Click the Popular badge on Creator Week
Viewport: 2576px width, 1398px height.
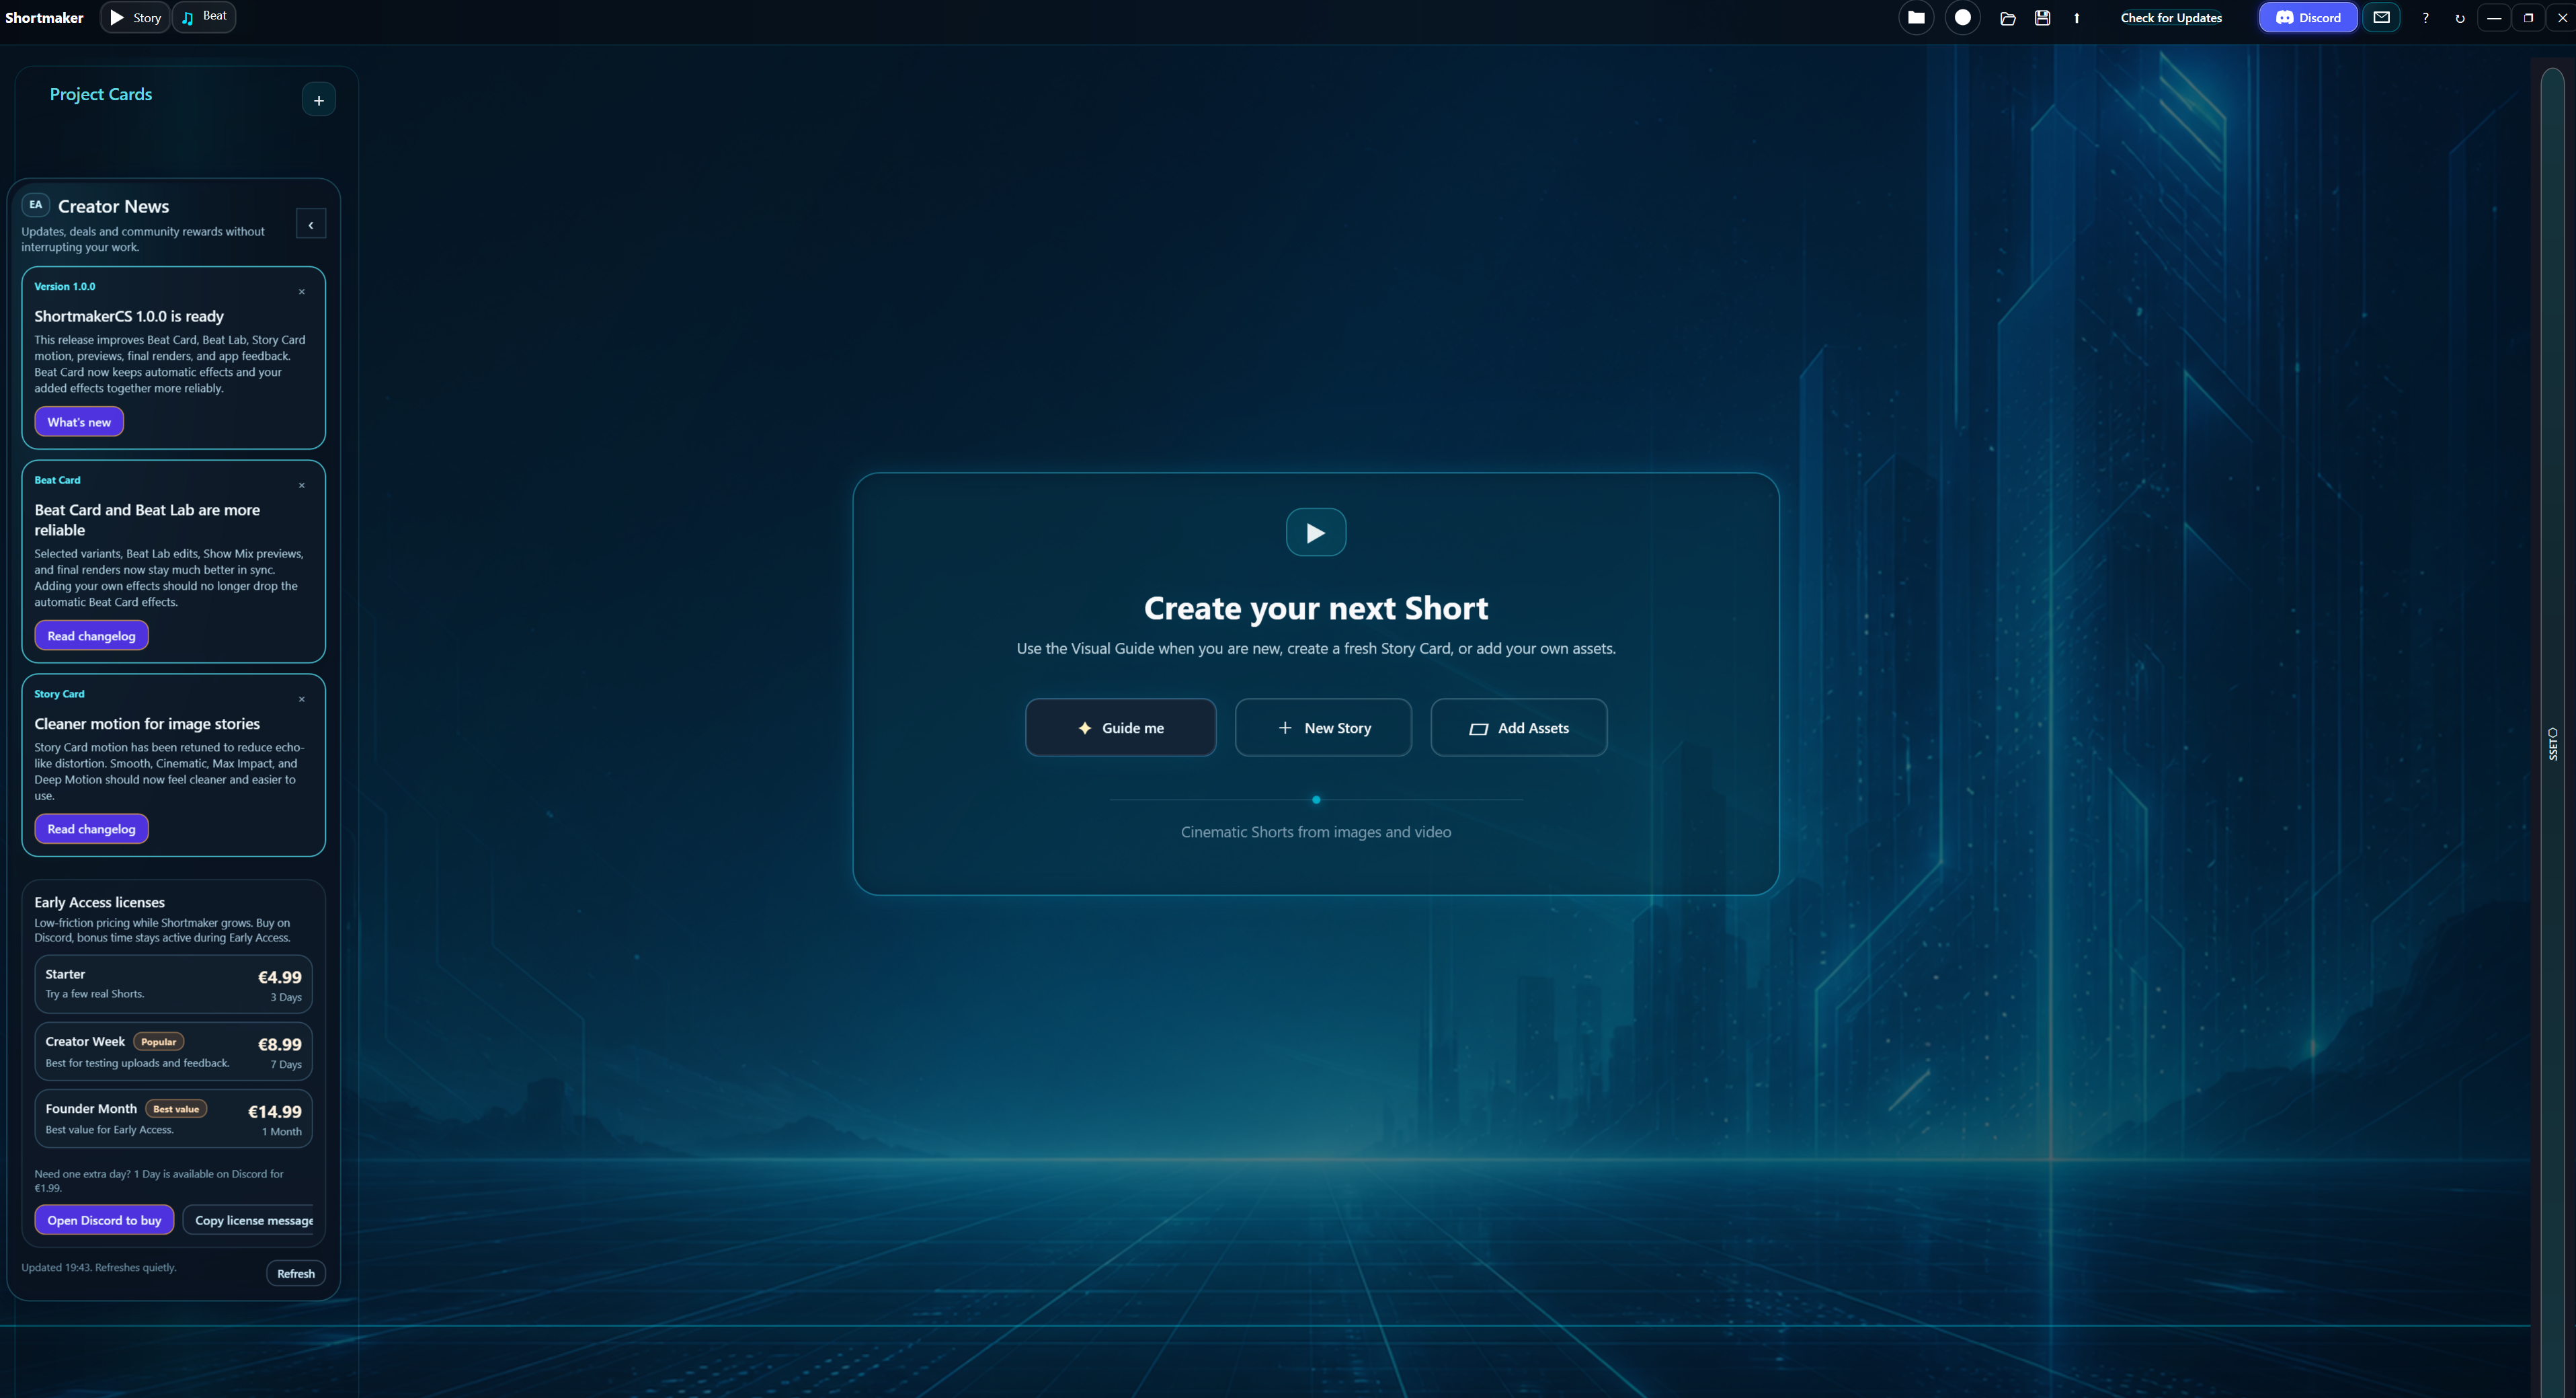point(158,1042)
